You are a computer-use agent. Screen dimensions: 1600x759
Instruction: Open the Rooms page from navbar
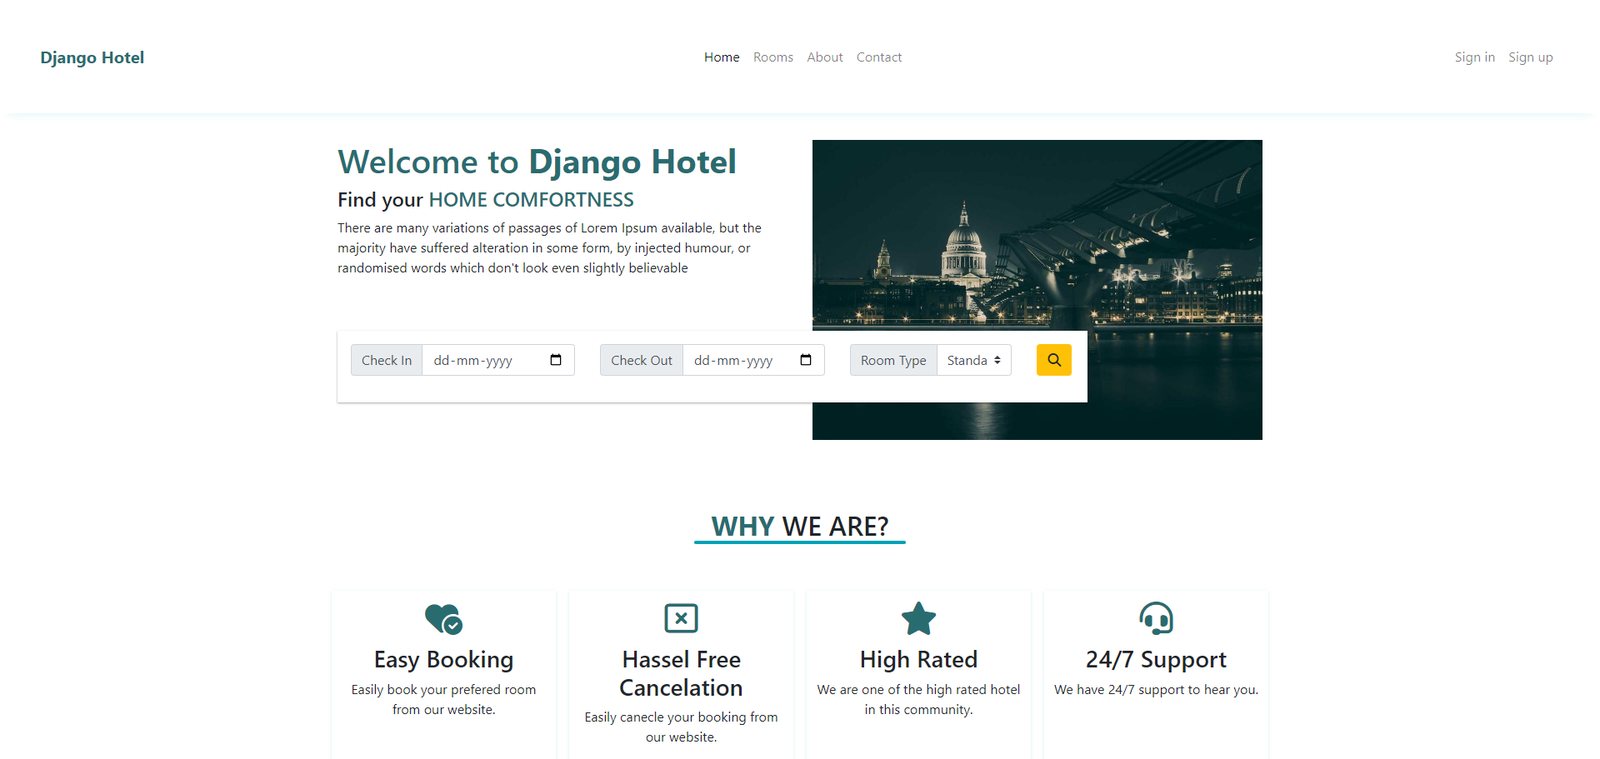click(x=773, y=57)
